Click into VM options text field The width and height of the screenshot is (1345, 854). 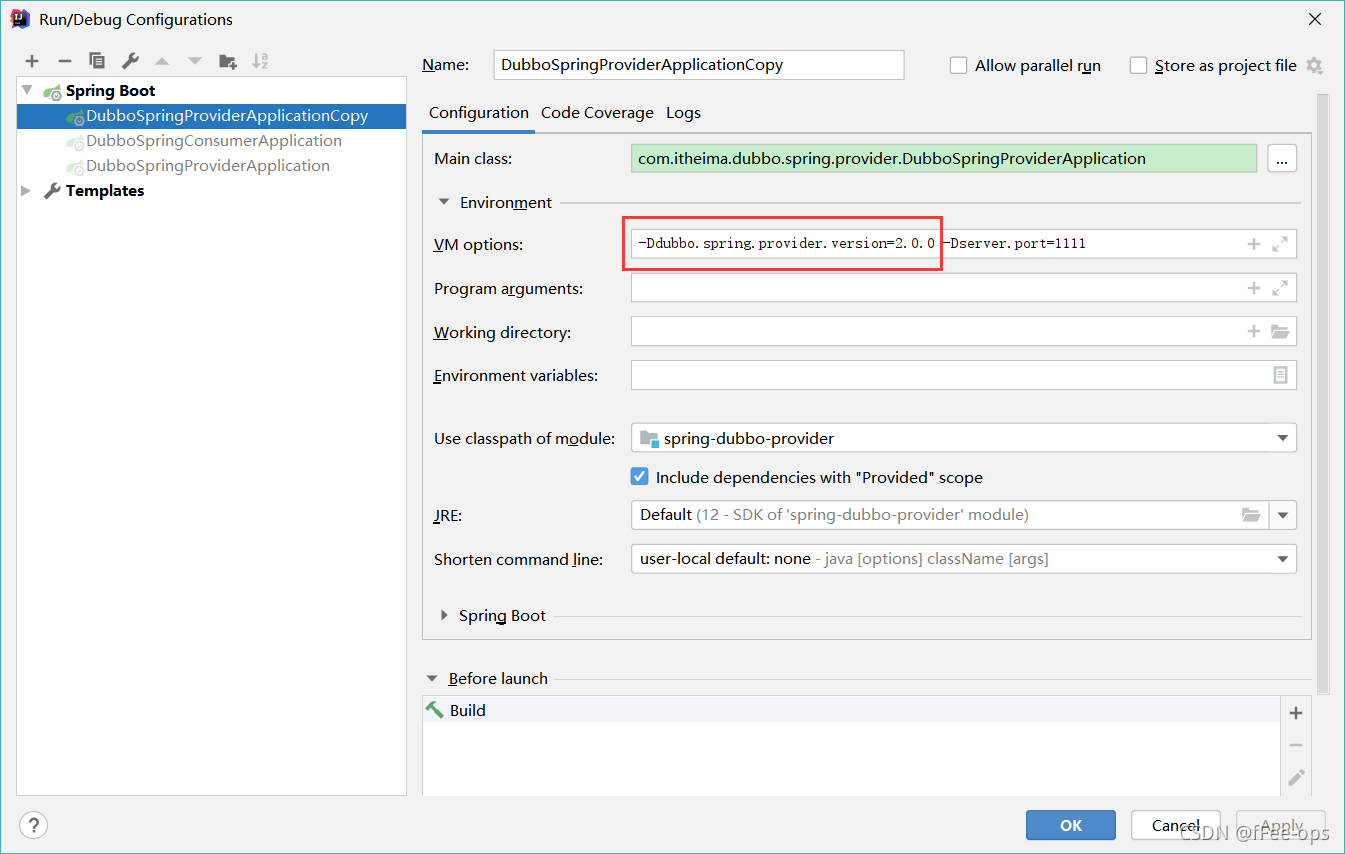[x=964, y=244]
